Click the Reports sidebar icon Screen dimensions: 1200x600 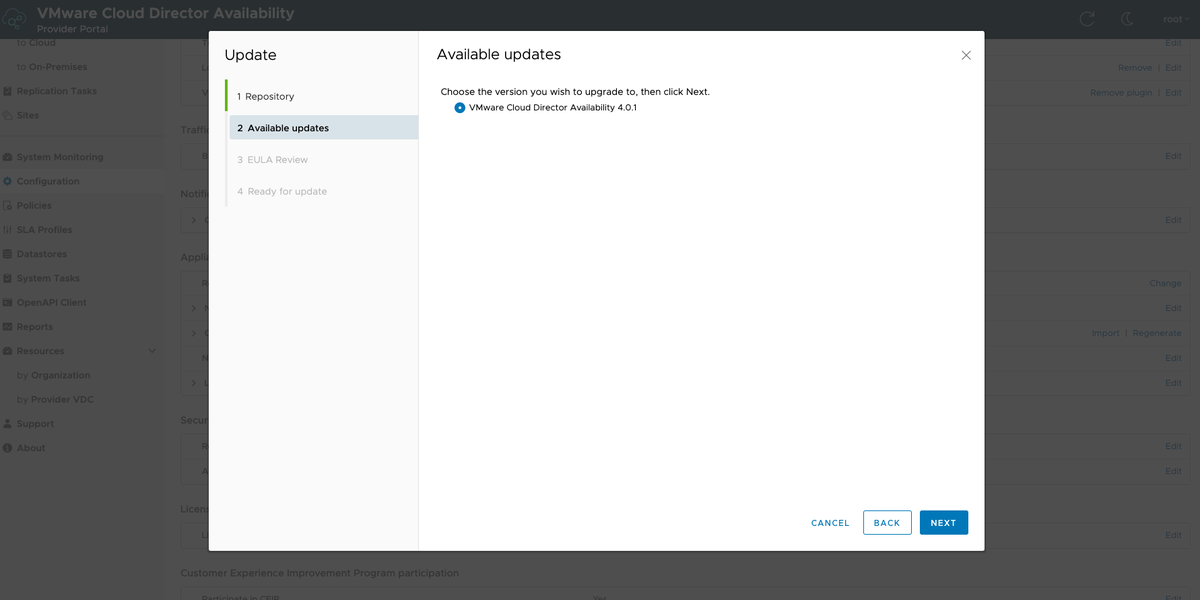(8, 327)
